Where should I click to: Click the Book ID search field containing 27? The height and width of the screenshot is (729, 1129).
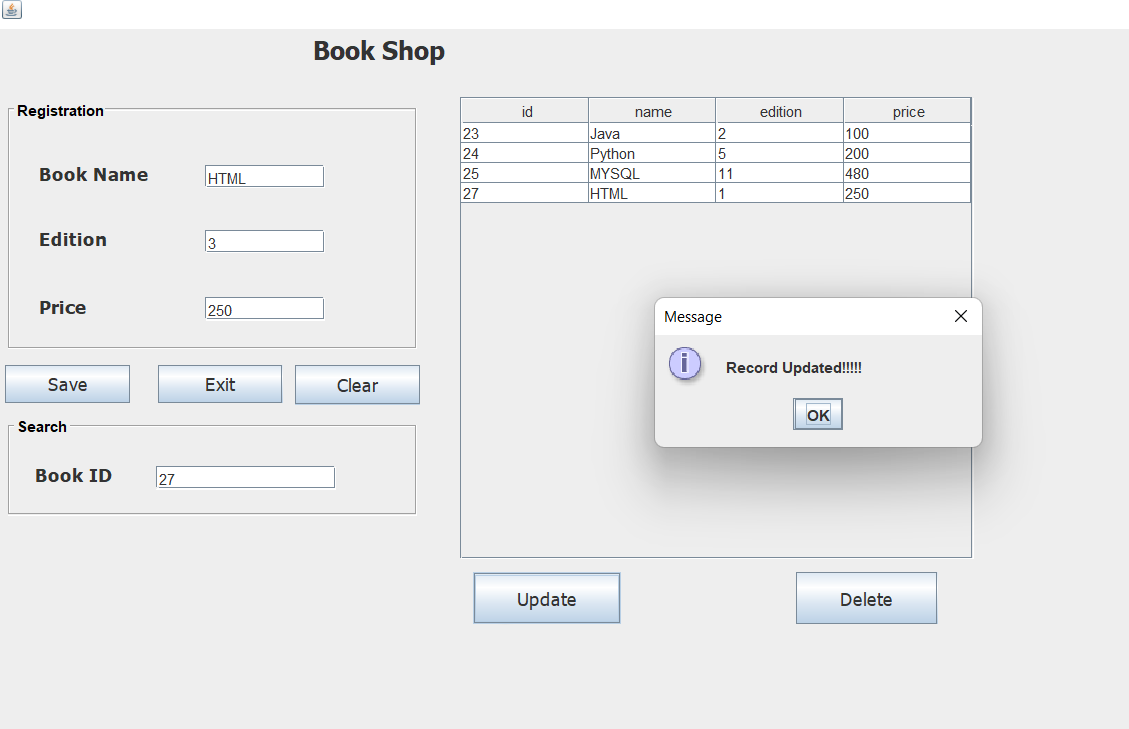click(245, 477)
